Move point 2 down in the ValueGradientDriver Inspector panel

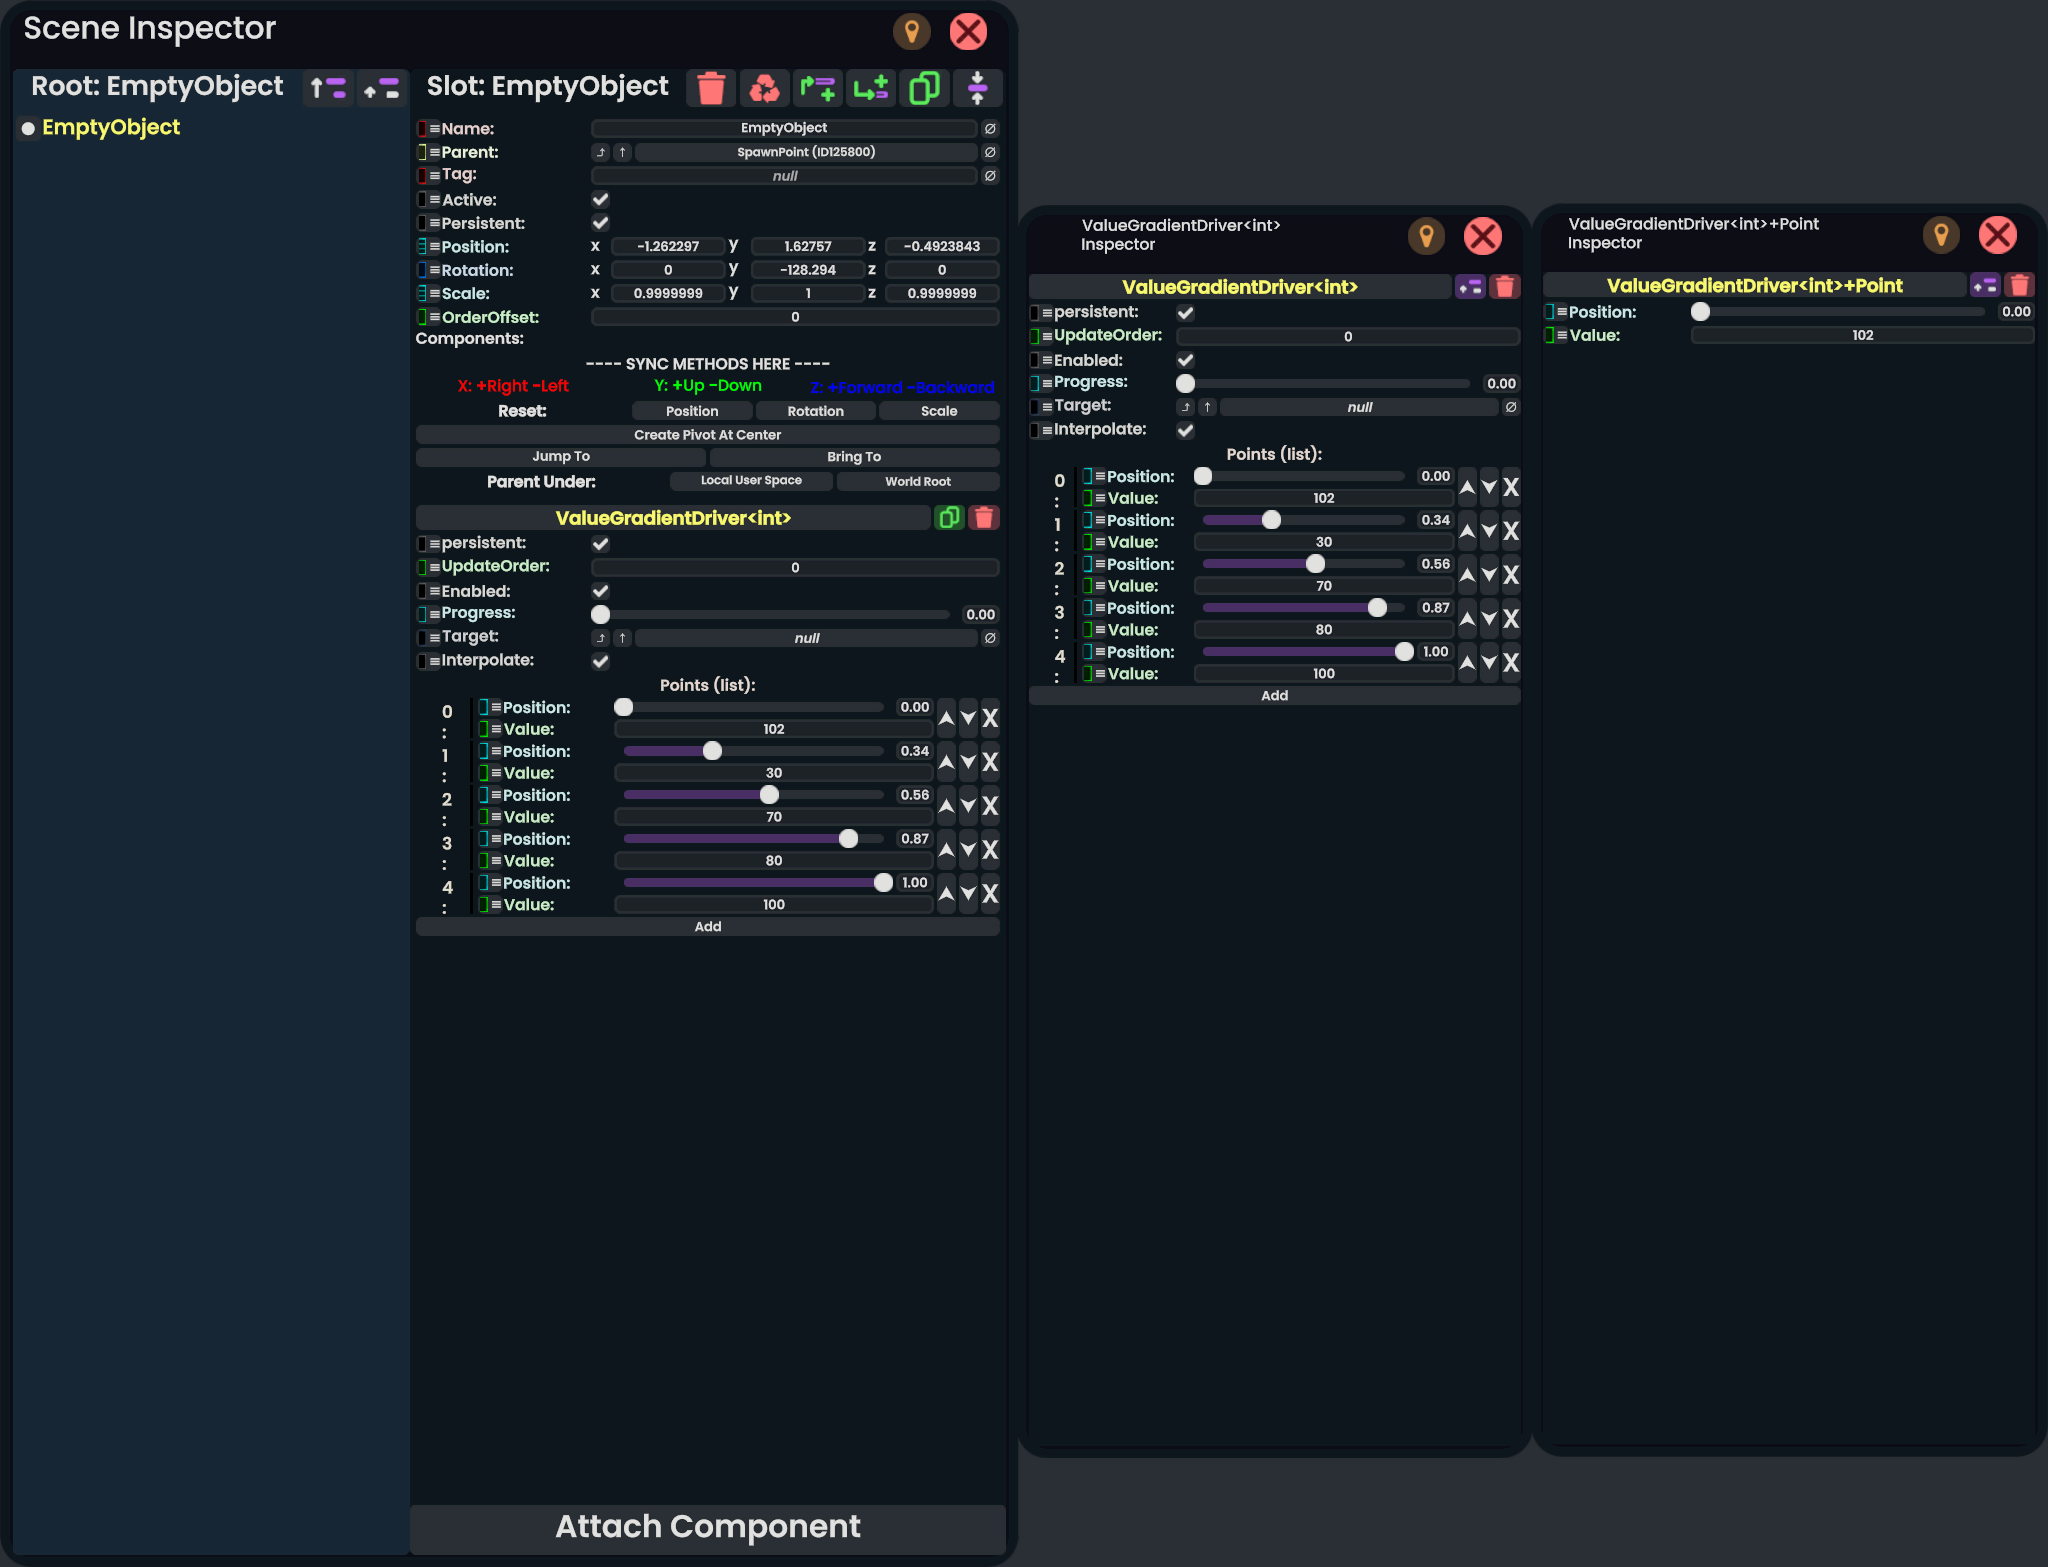pos(1489,575)
